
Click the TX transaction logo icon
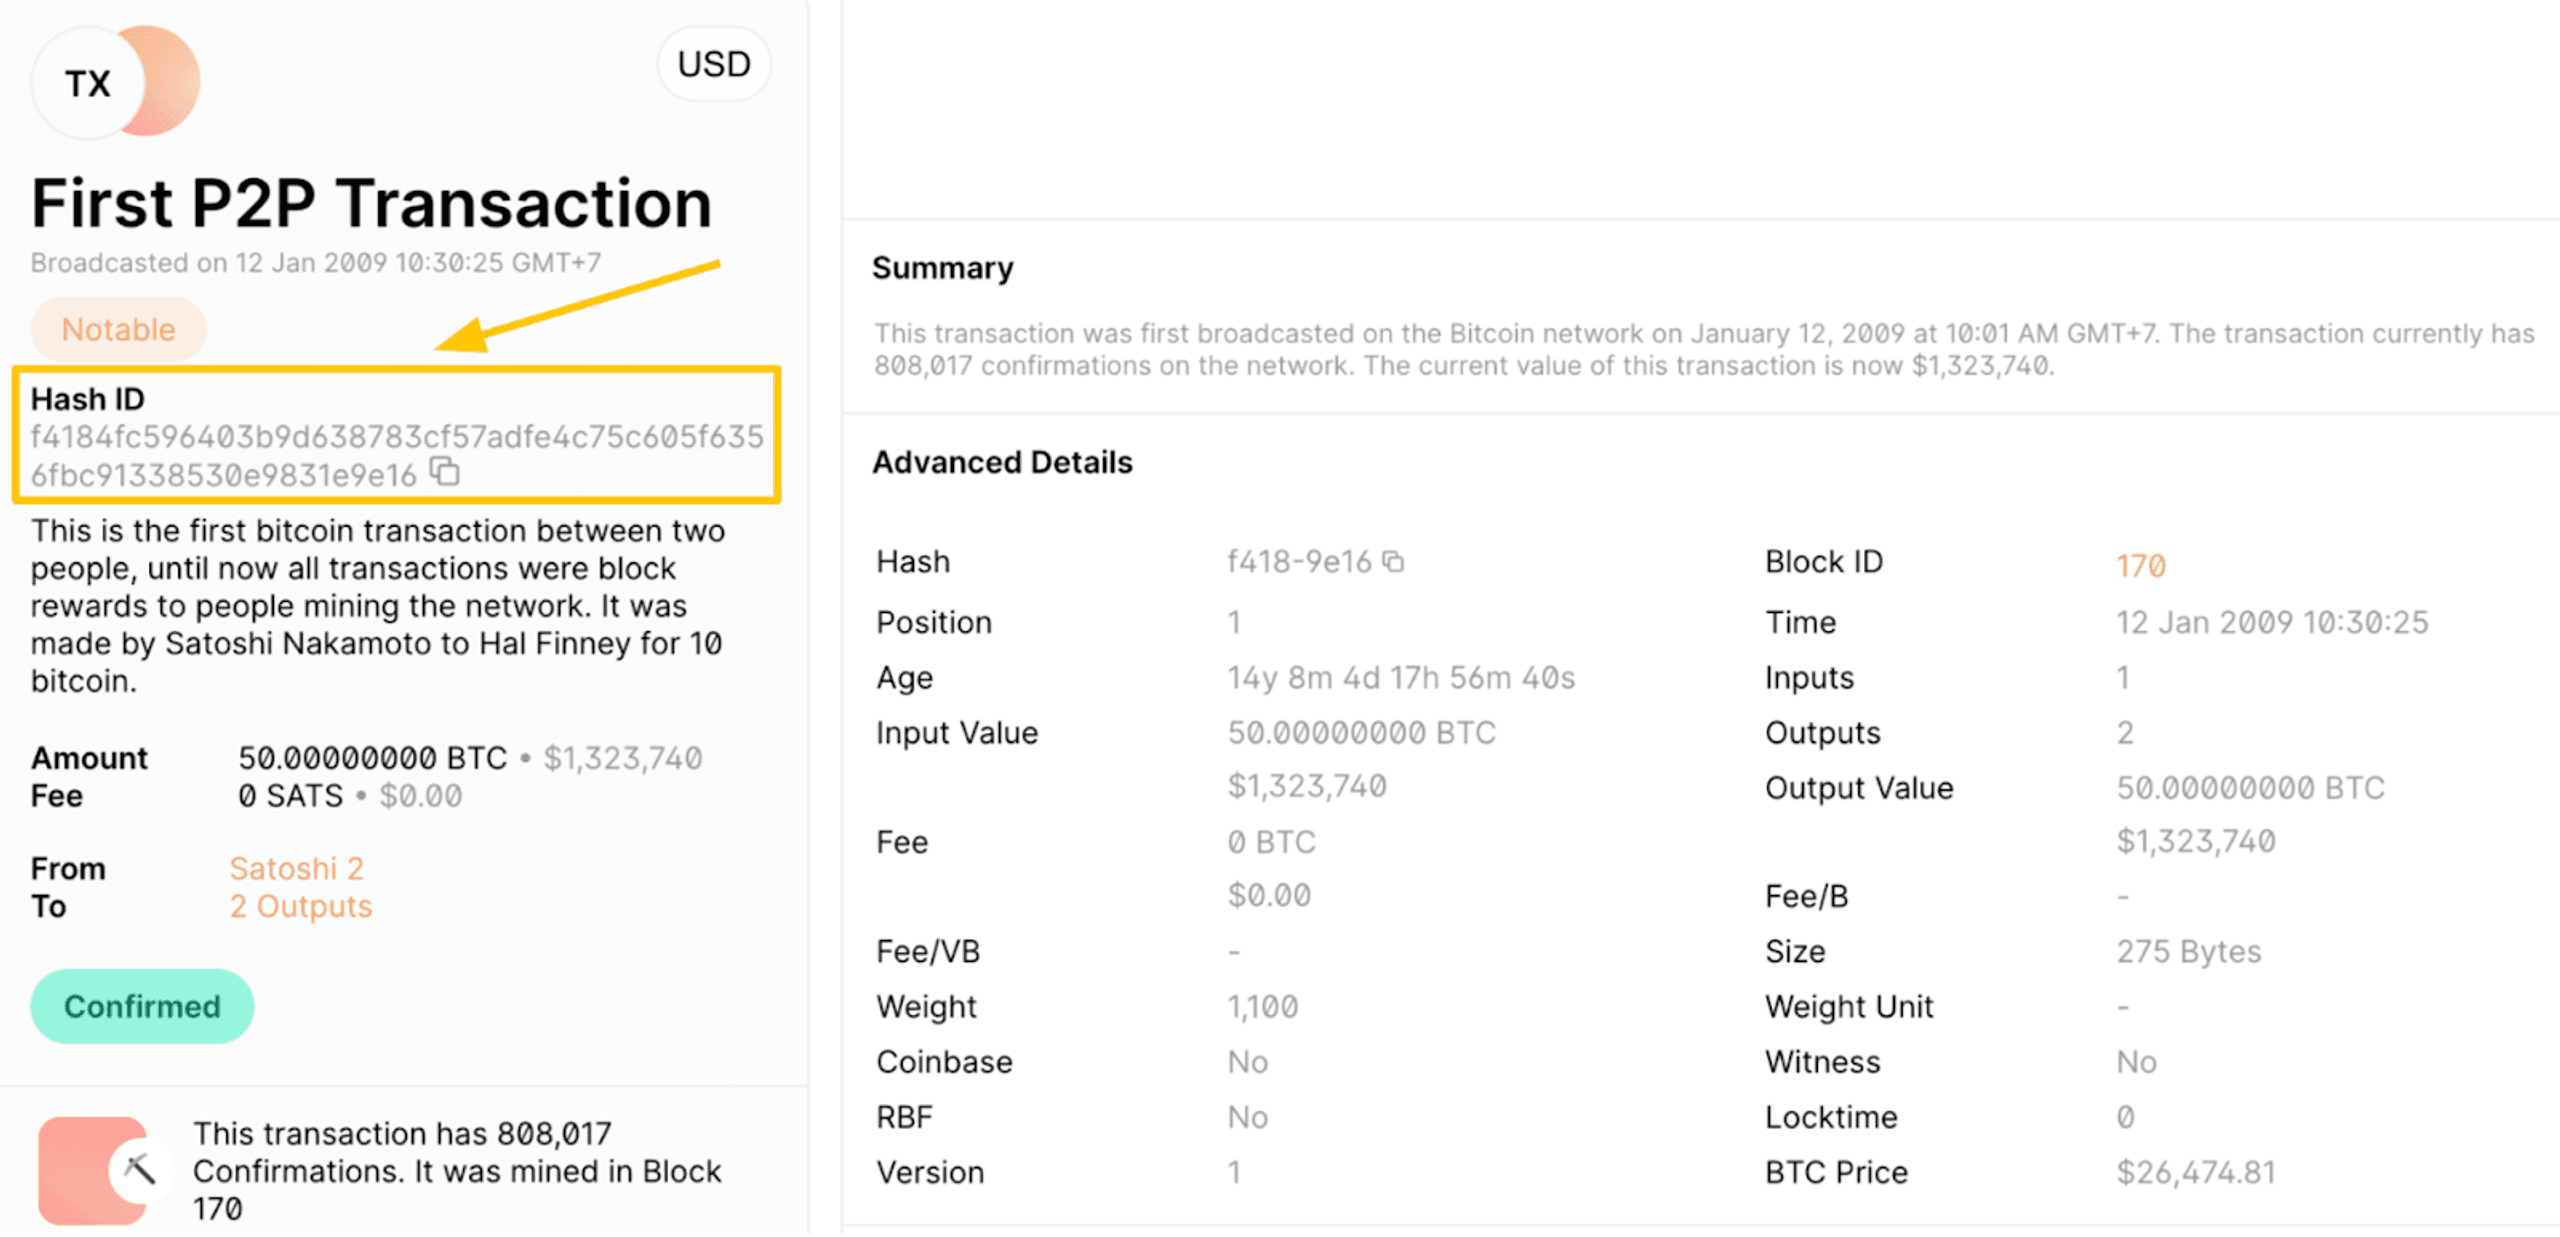click(x=88, y=83)
